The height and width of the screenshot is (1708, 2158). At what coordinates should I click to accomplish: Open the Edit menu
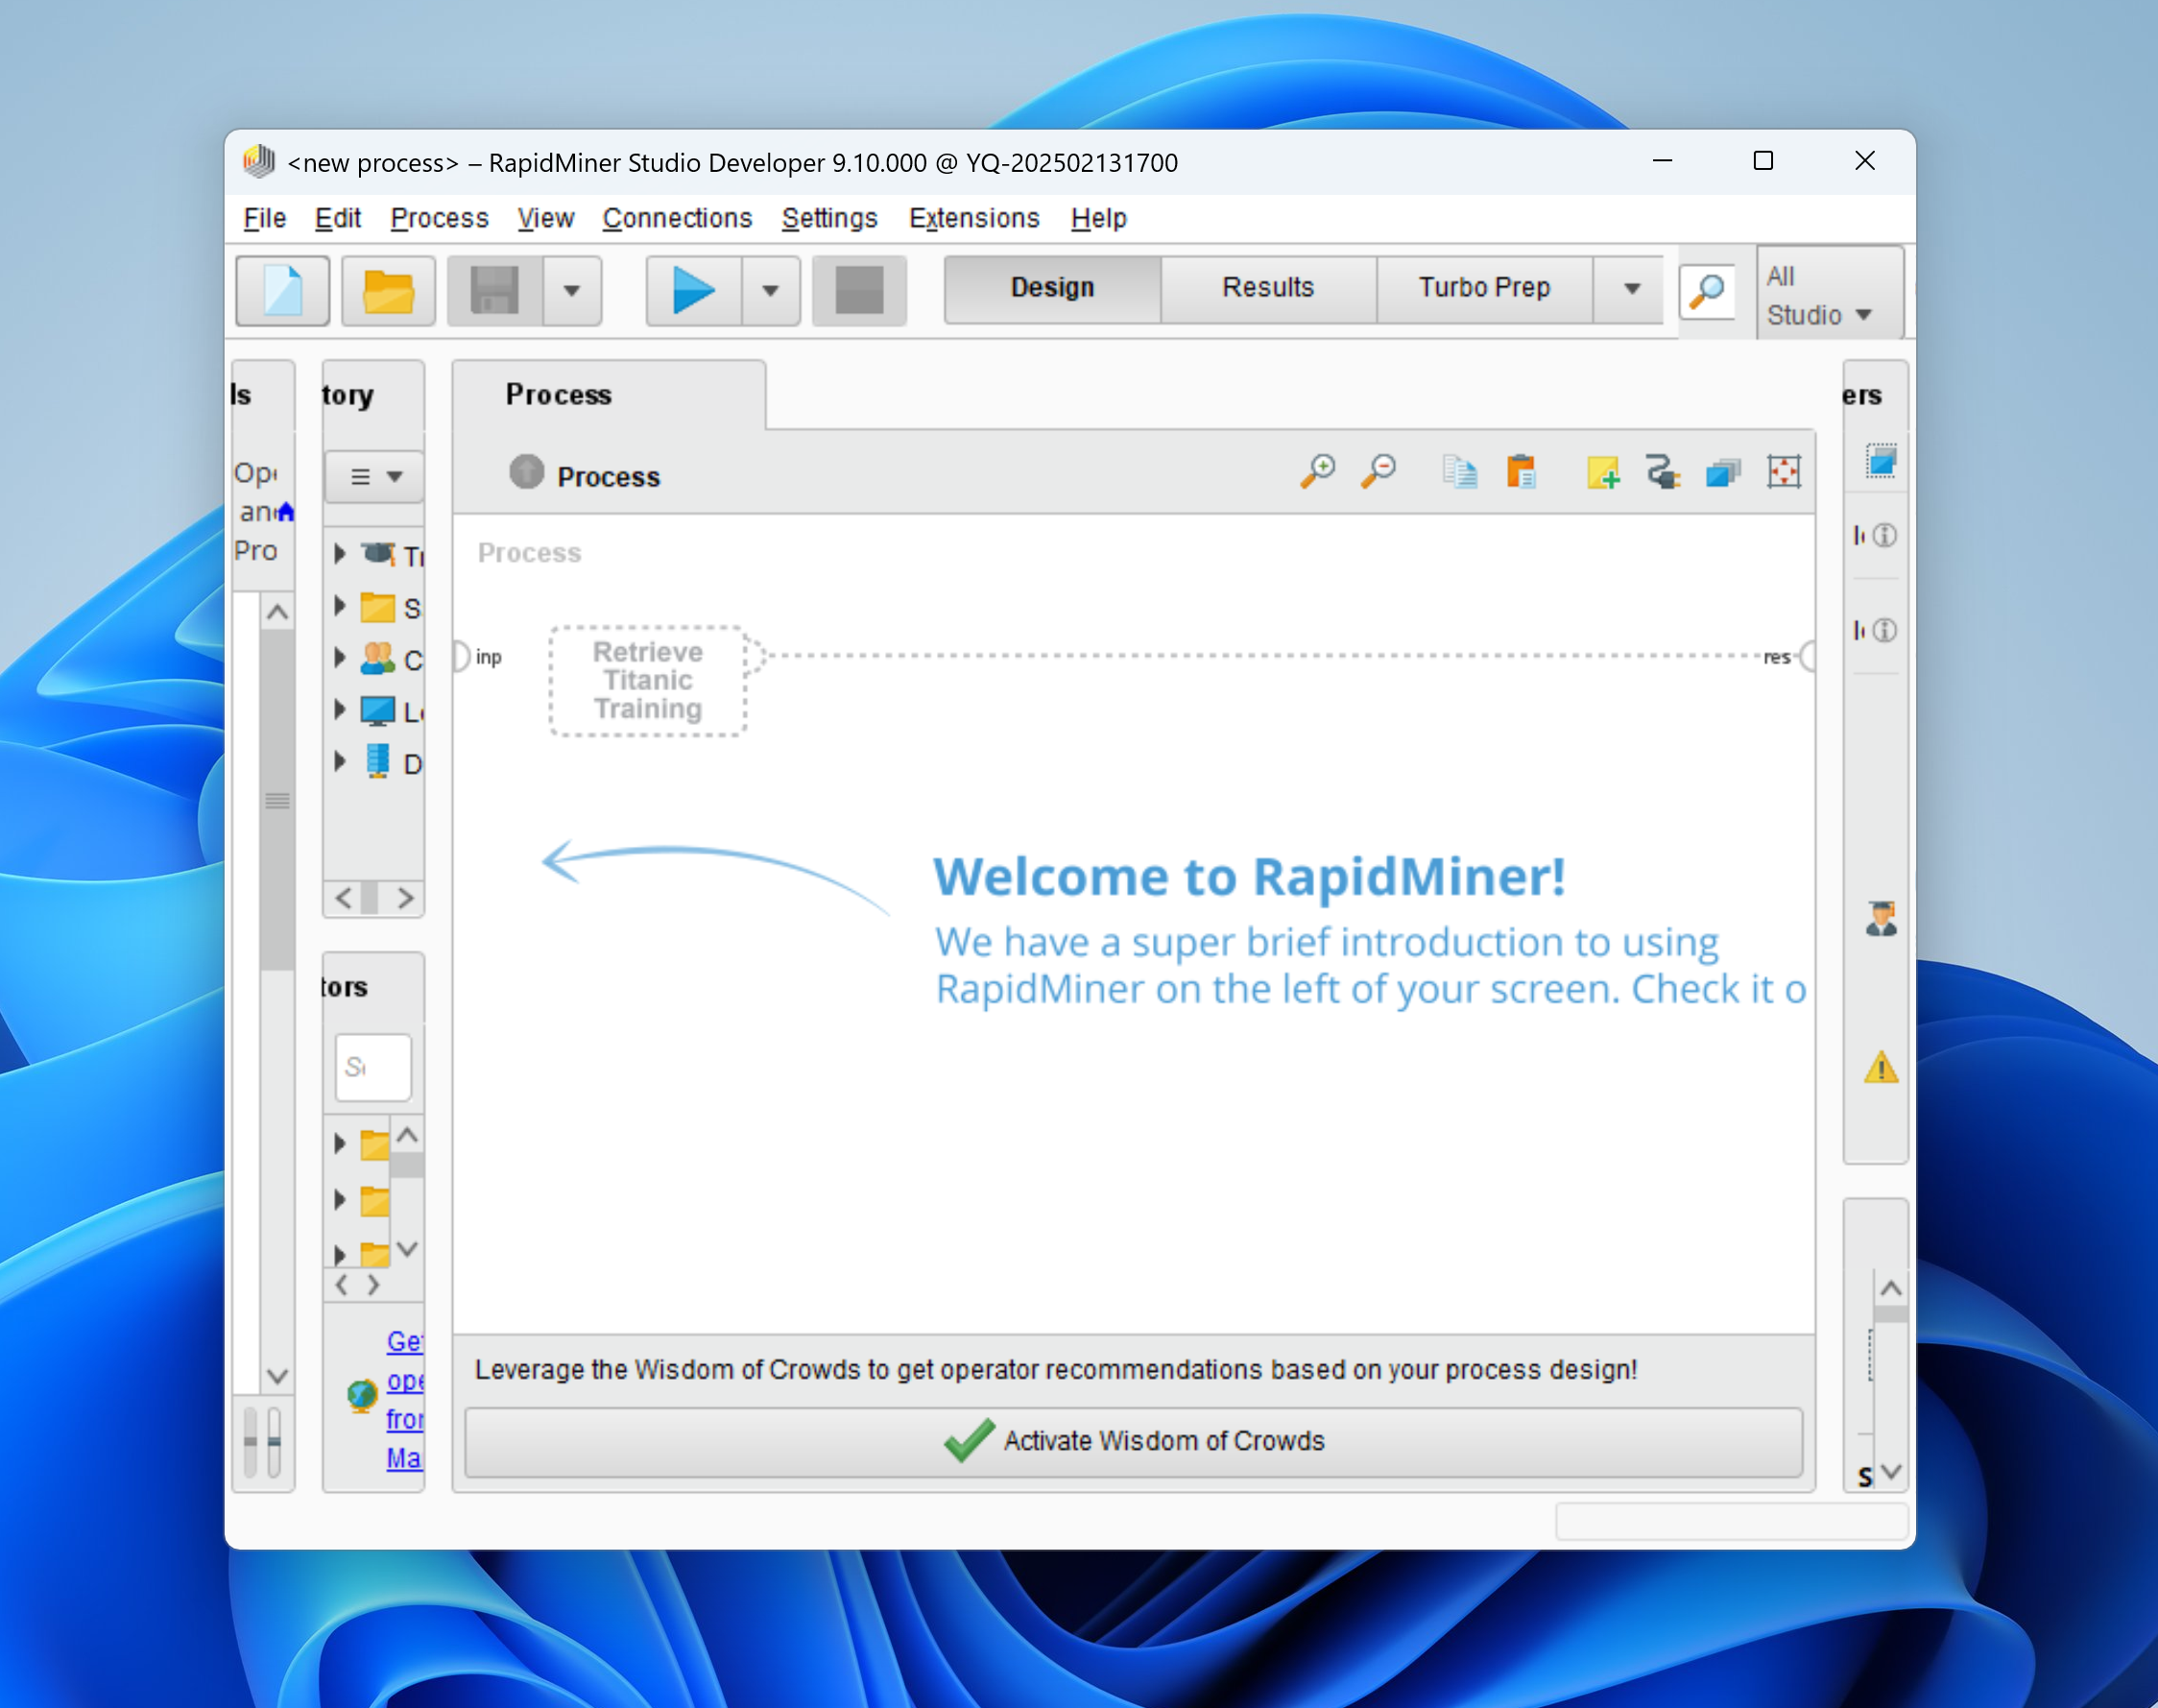click(337, 218)
